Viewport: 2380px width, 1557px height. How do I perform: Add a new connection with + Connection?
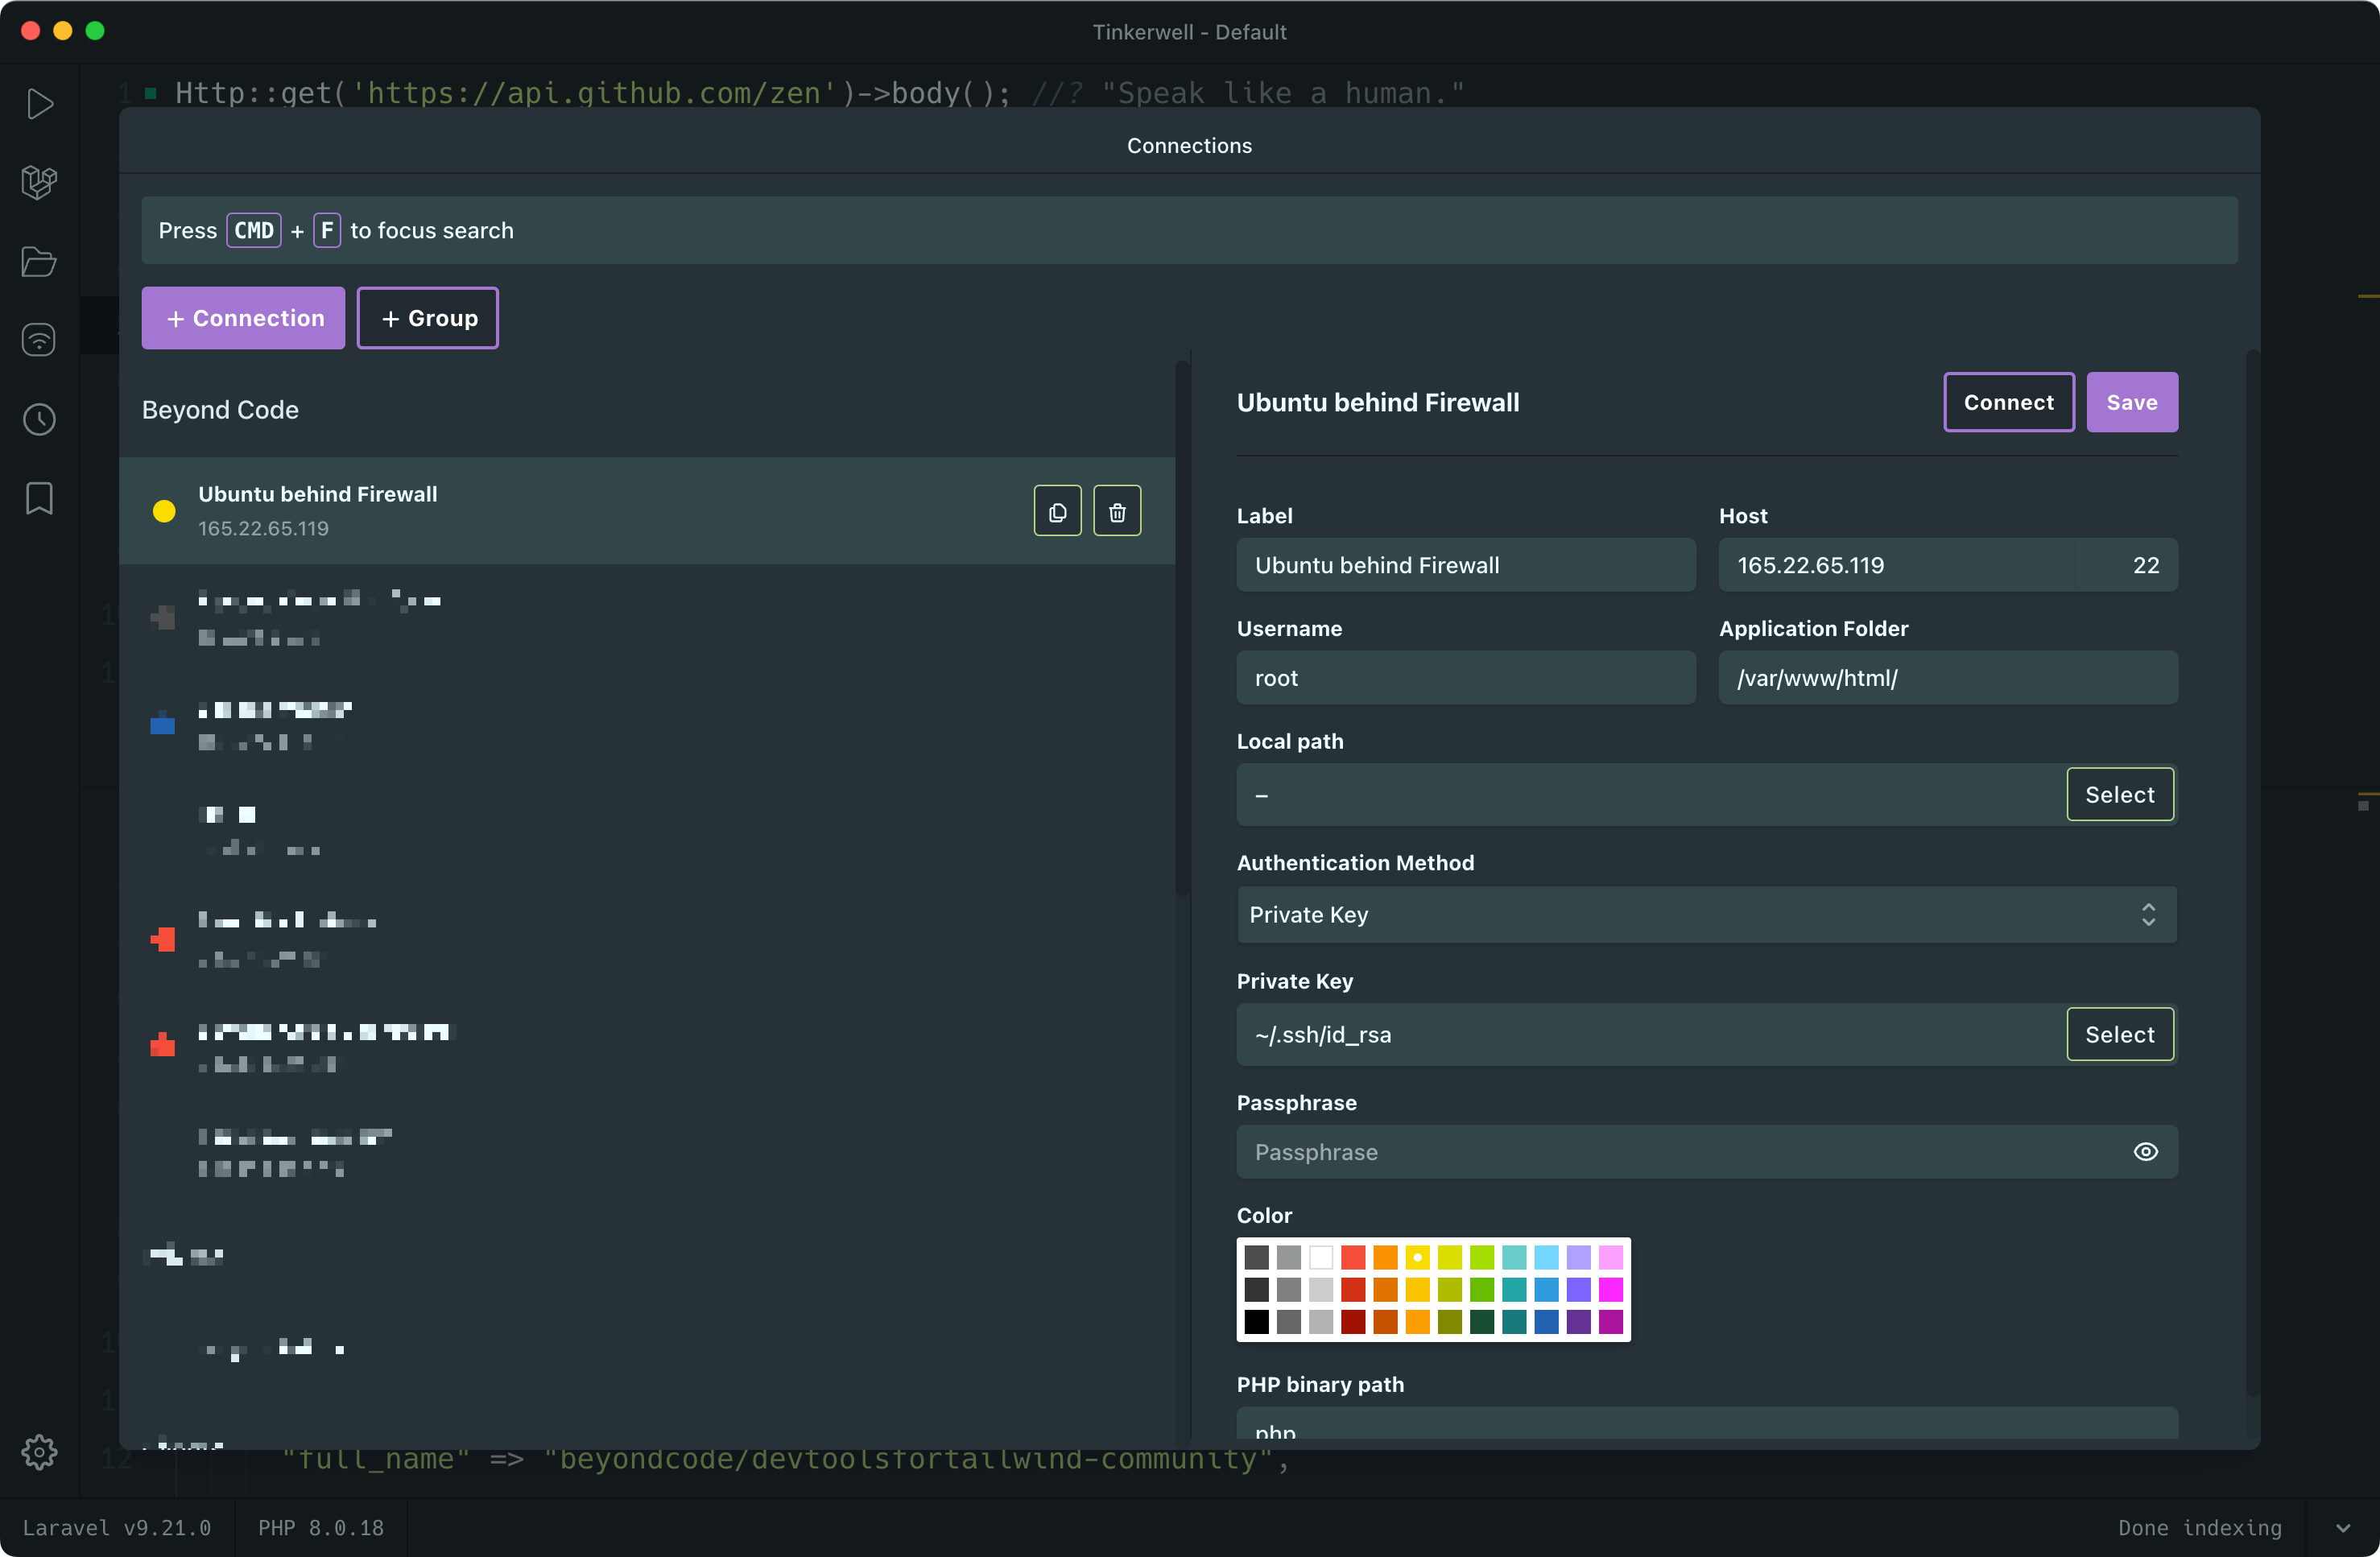[x=243, y=318]
